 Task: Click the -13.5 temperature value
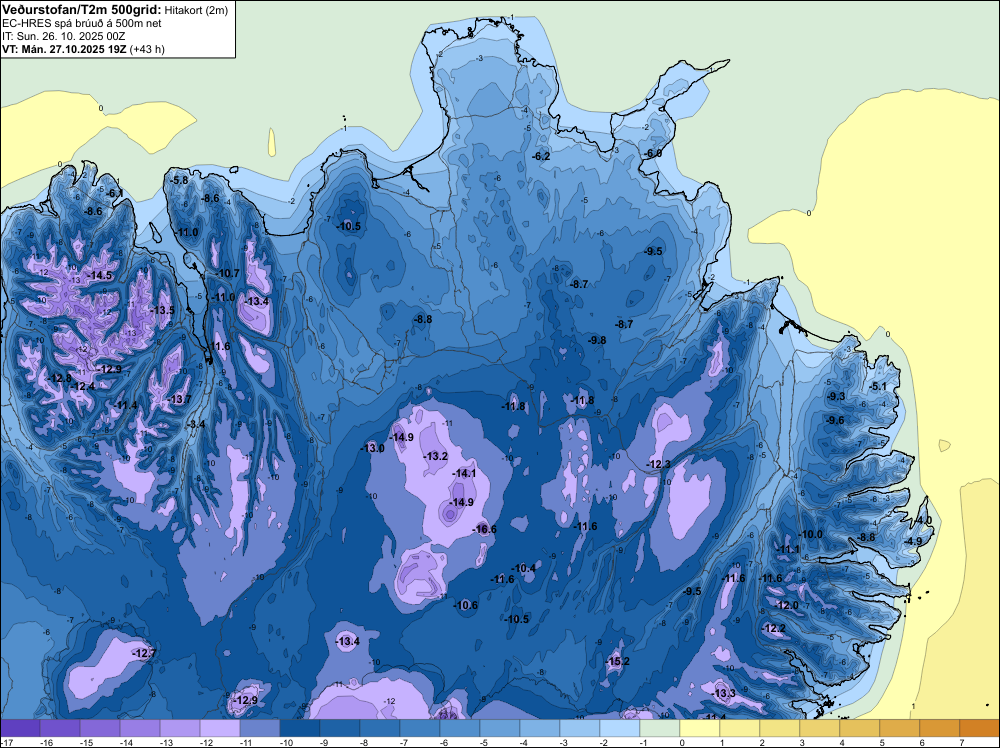click(163, 310)
